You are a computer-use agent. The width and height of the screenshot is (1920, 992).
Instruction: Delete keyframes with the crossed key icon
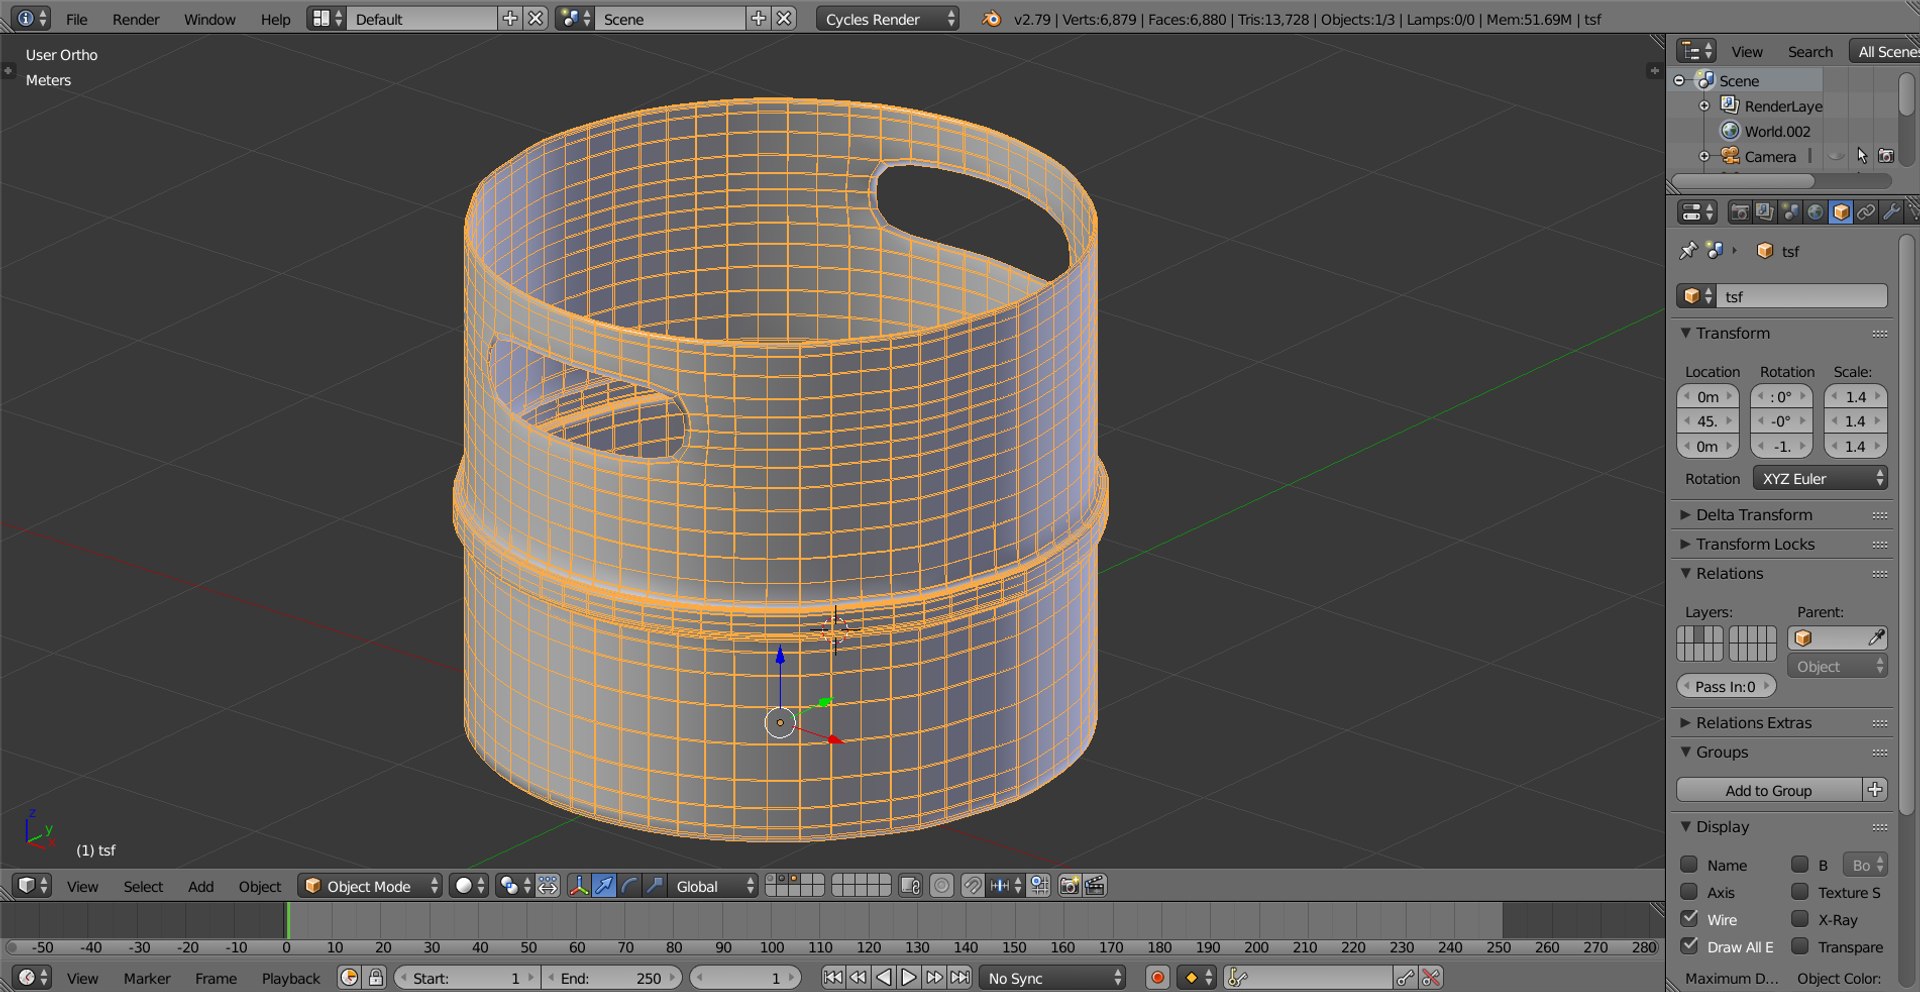tap(1431, 977)
